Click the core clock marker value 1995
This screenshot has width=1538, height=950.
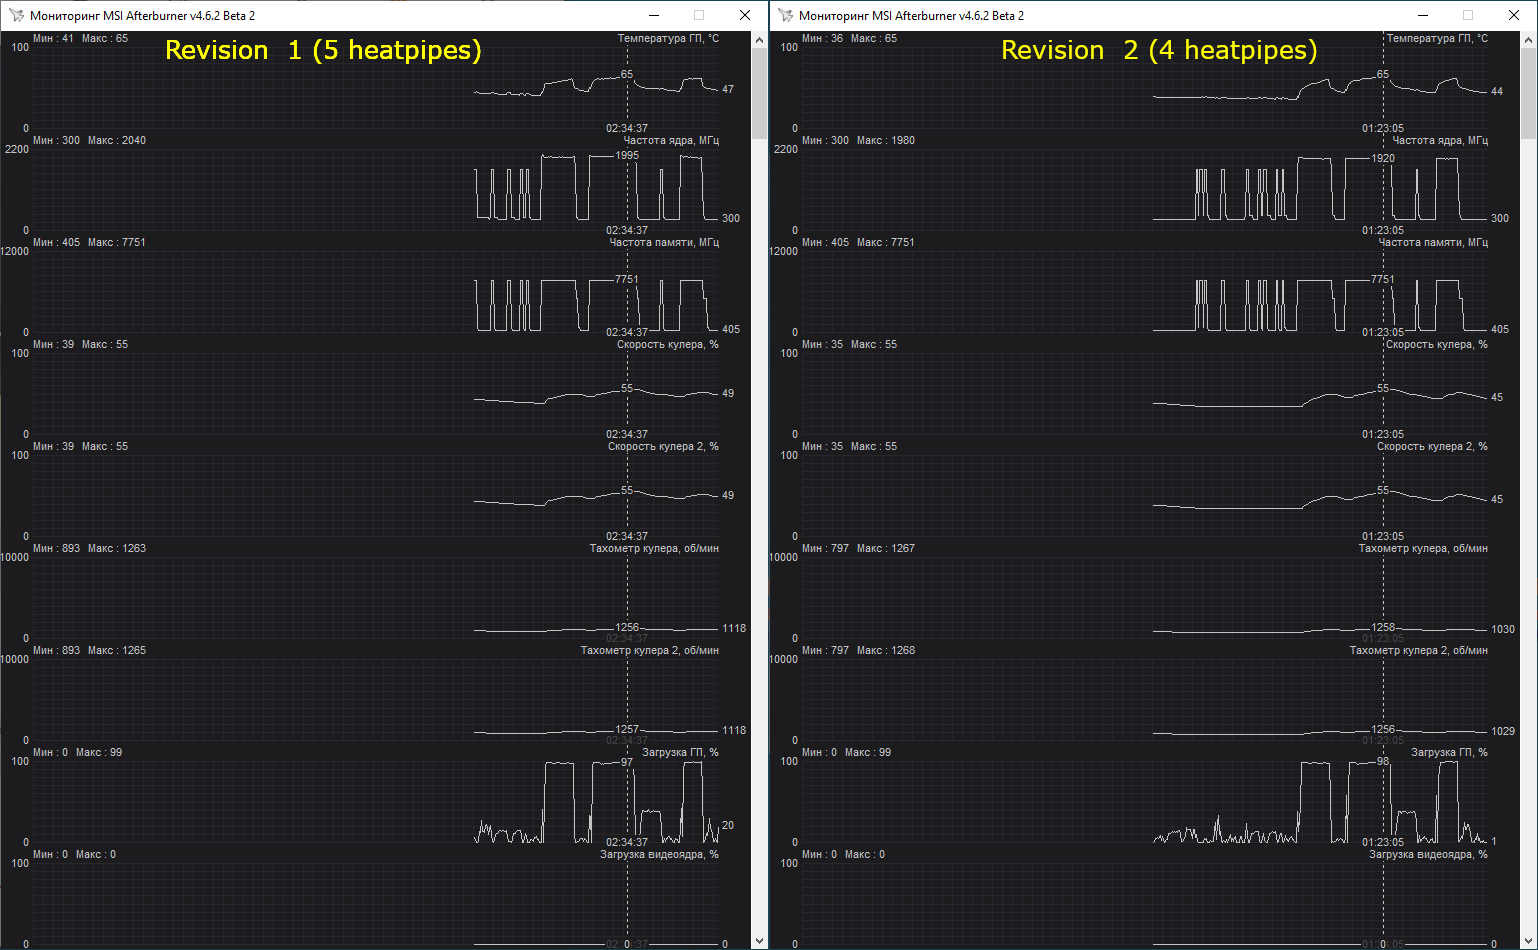click(x=627, y=155)
